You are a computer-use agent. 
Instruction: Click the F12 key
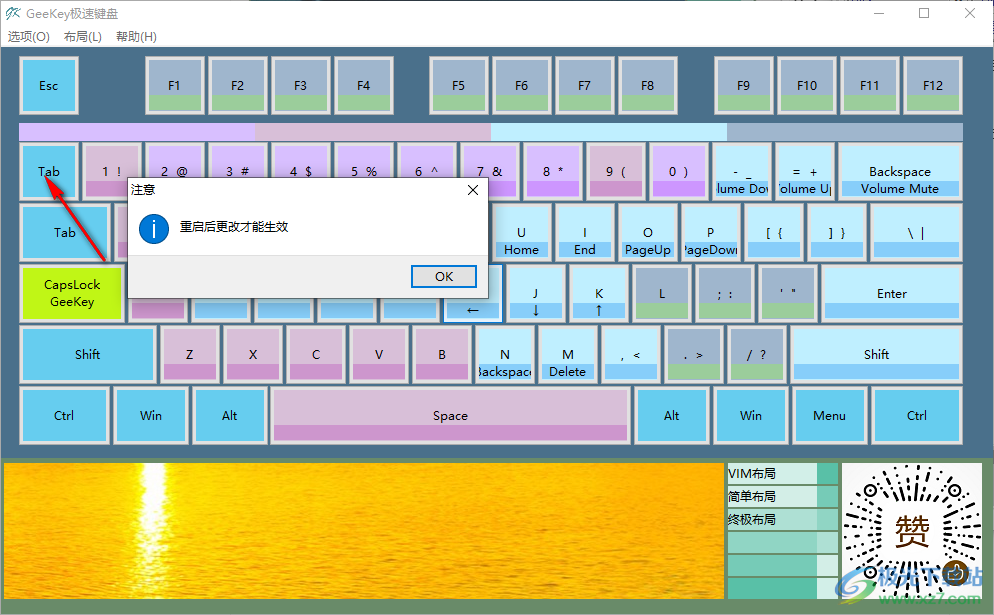(x=933, y=86)
